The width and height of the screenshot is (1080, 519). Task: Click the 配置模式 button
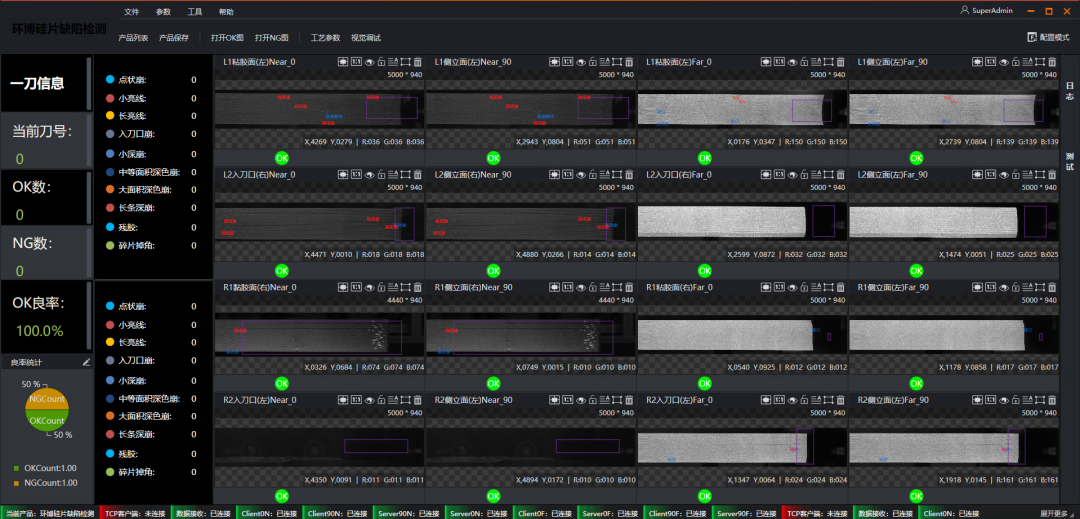[x=1048, y=37]
